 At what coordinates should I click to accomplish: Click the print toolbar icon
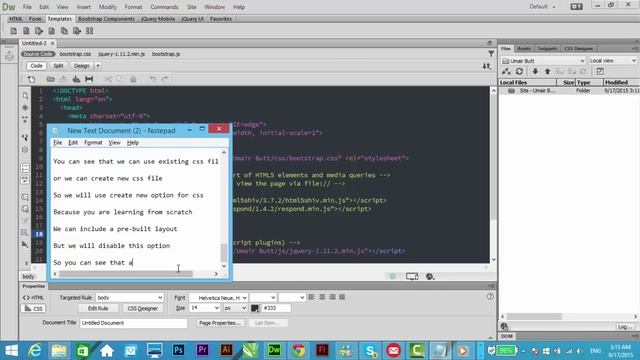89,79
